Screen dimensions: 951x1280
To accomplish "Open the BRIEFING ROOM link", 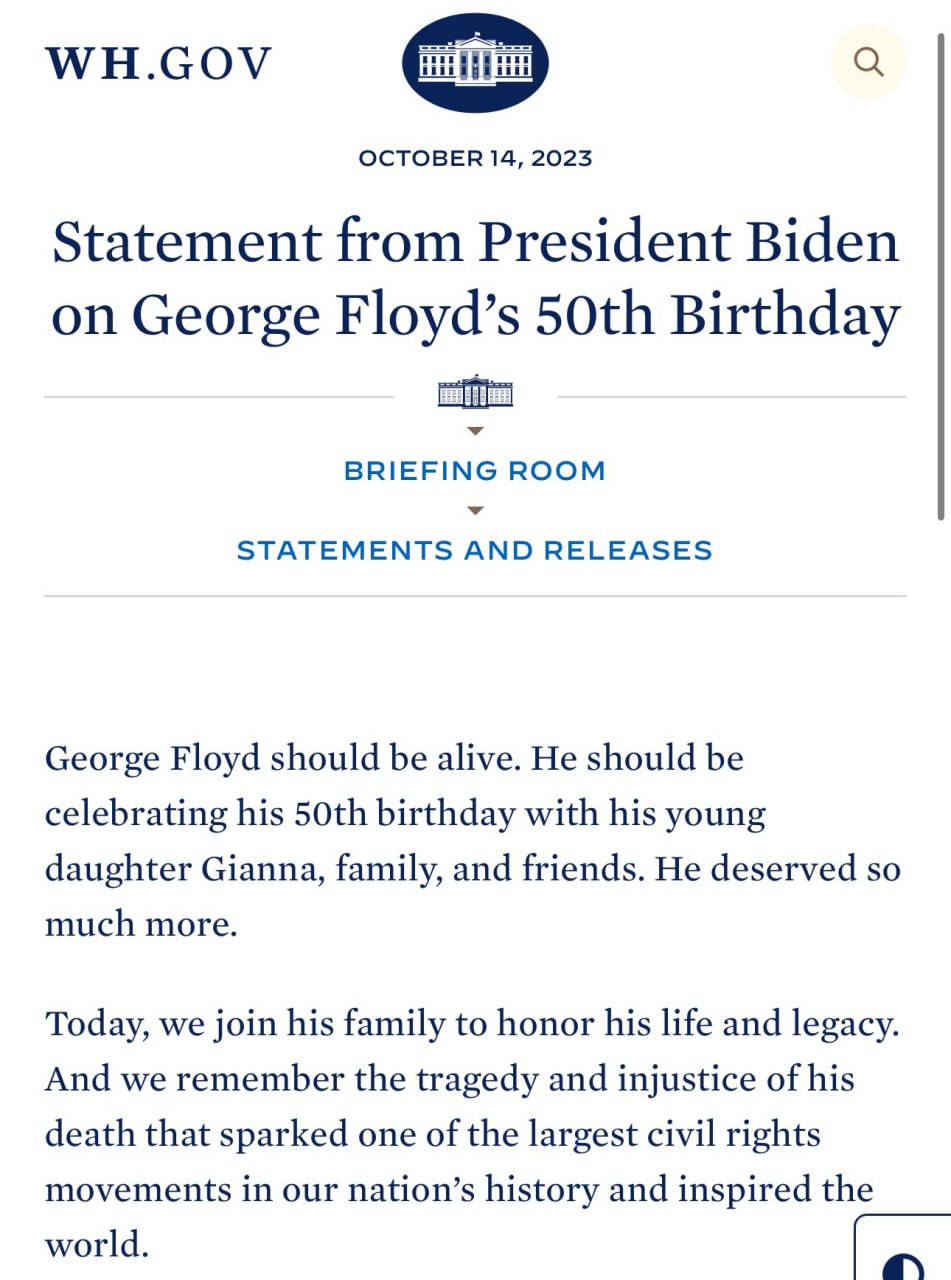I will point(475,471).
